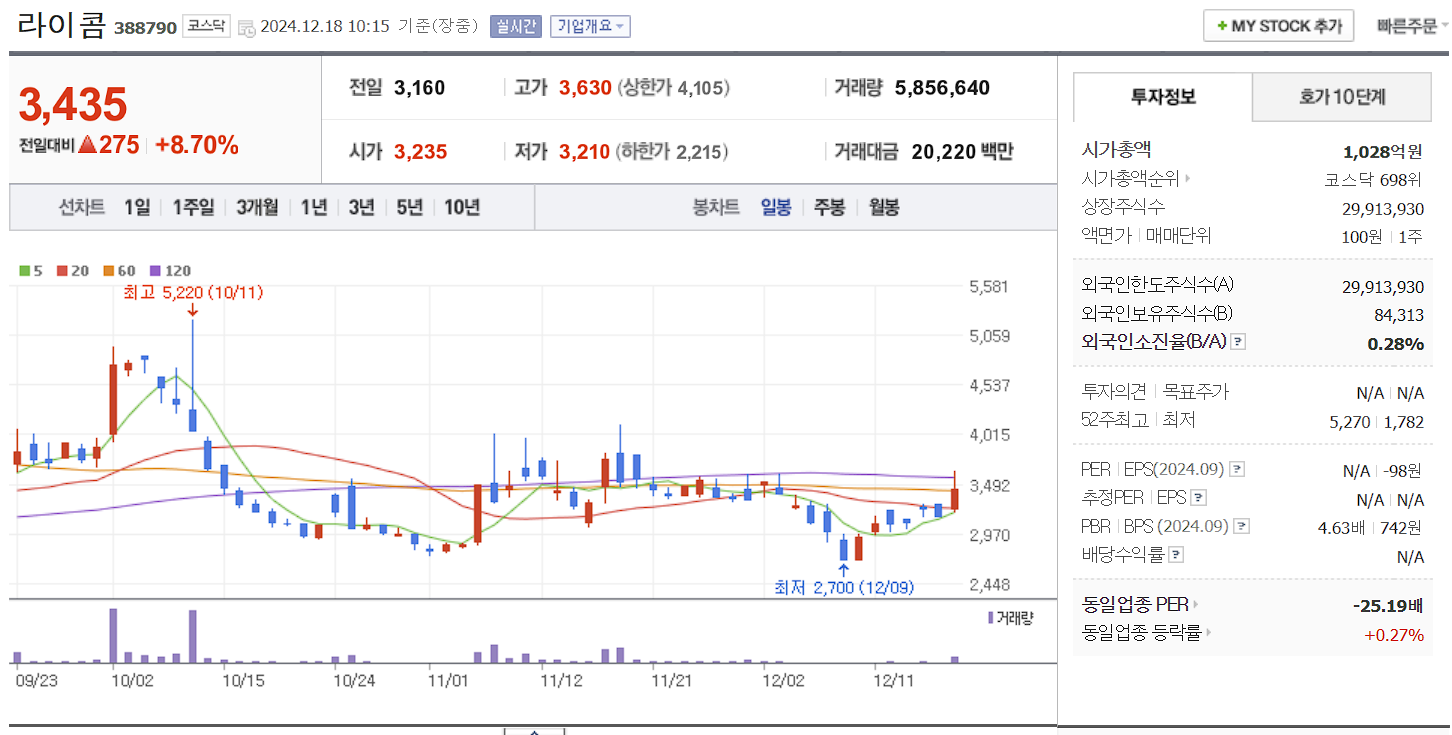Enable 실시간 quote updates
This screenshot has height=735, width=1452.
515,25
